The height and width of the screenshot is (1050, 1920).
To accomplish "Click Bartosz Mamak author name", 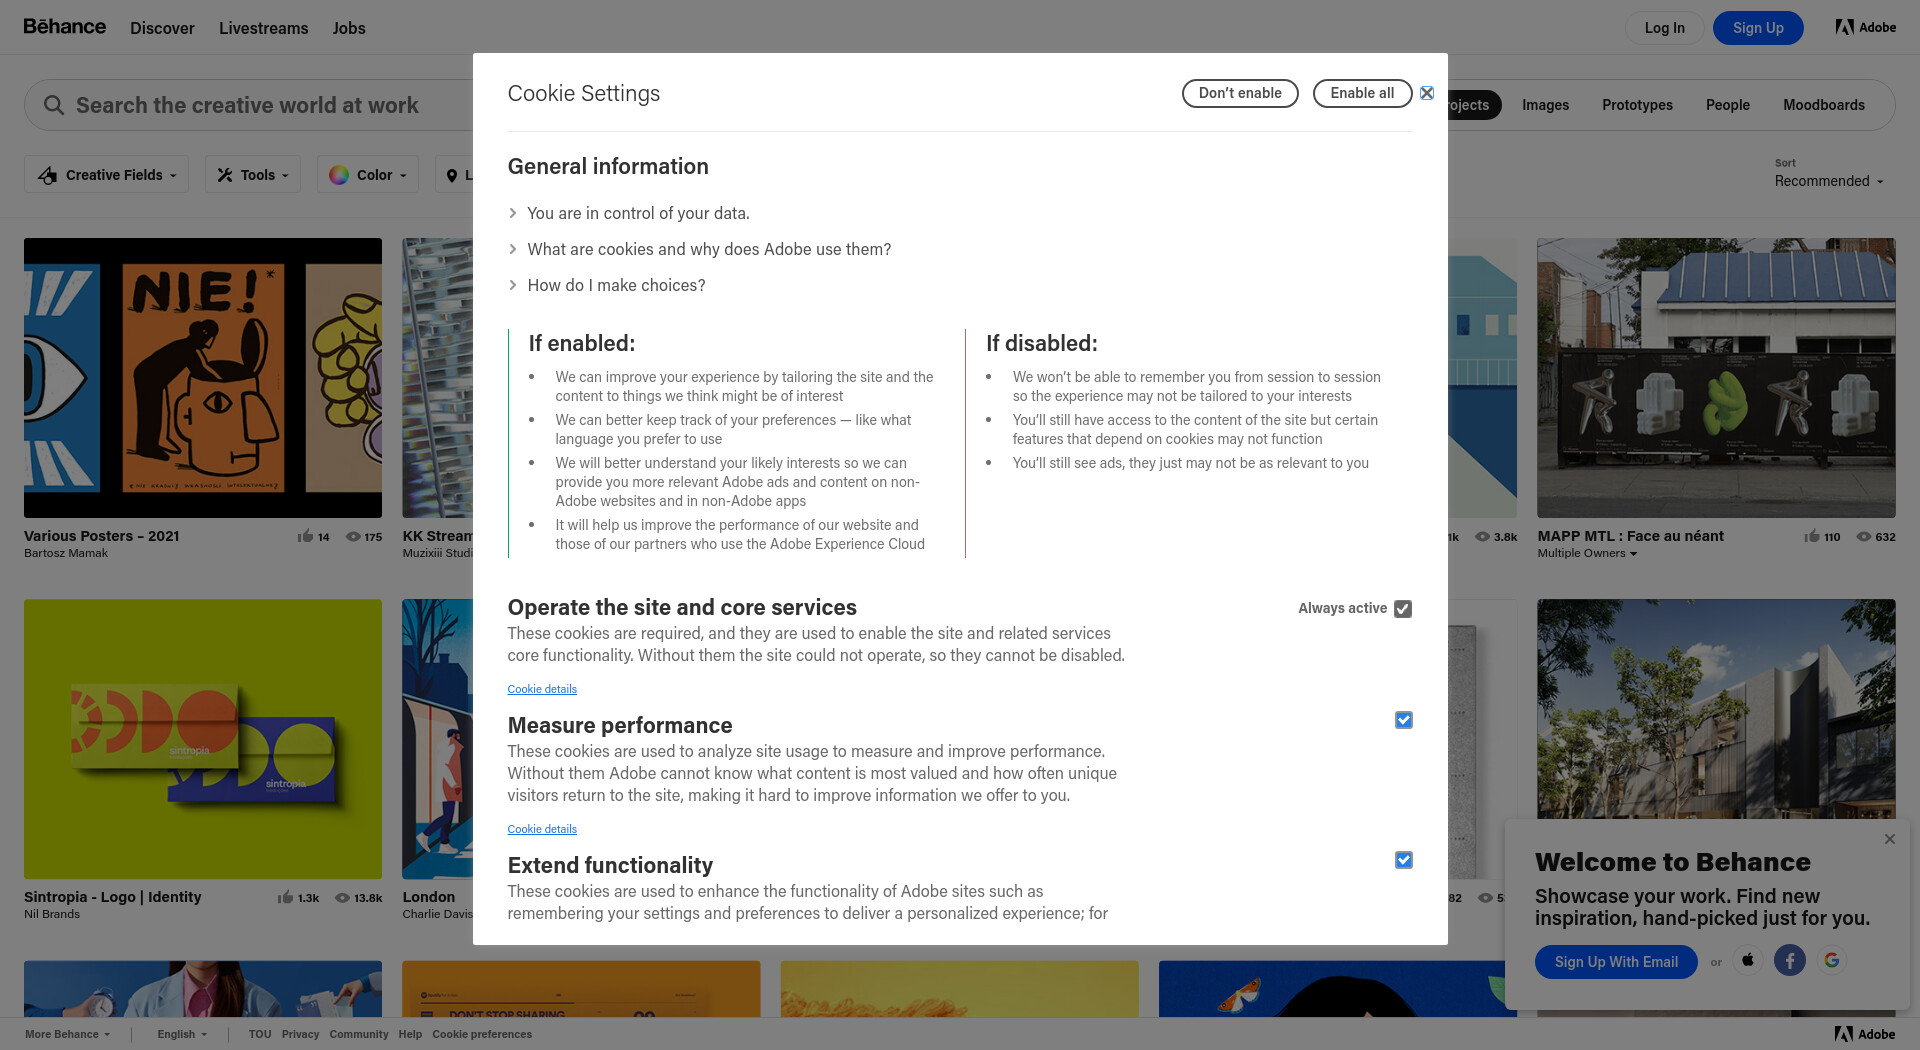I will coord(66,553).
